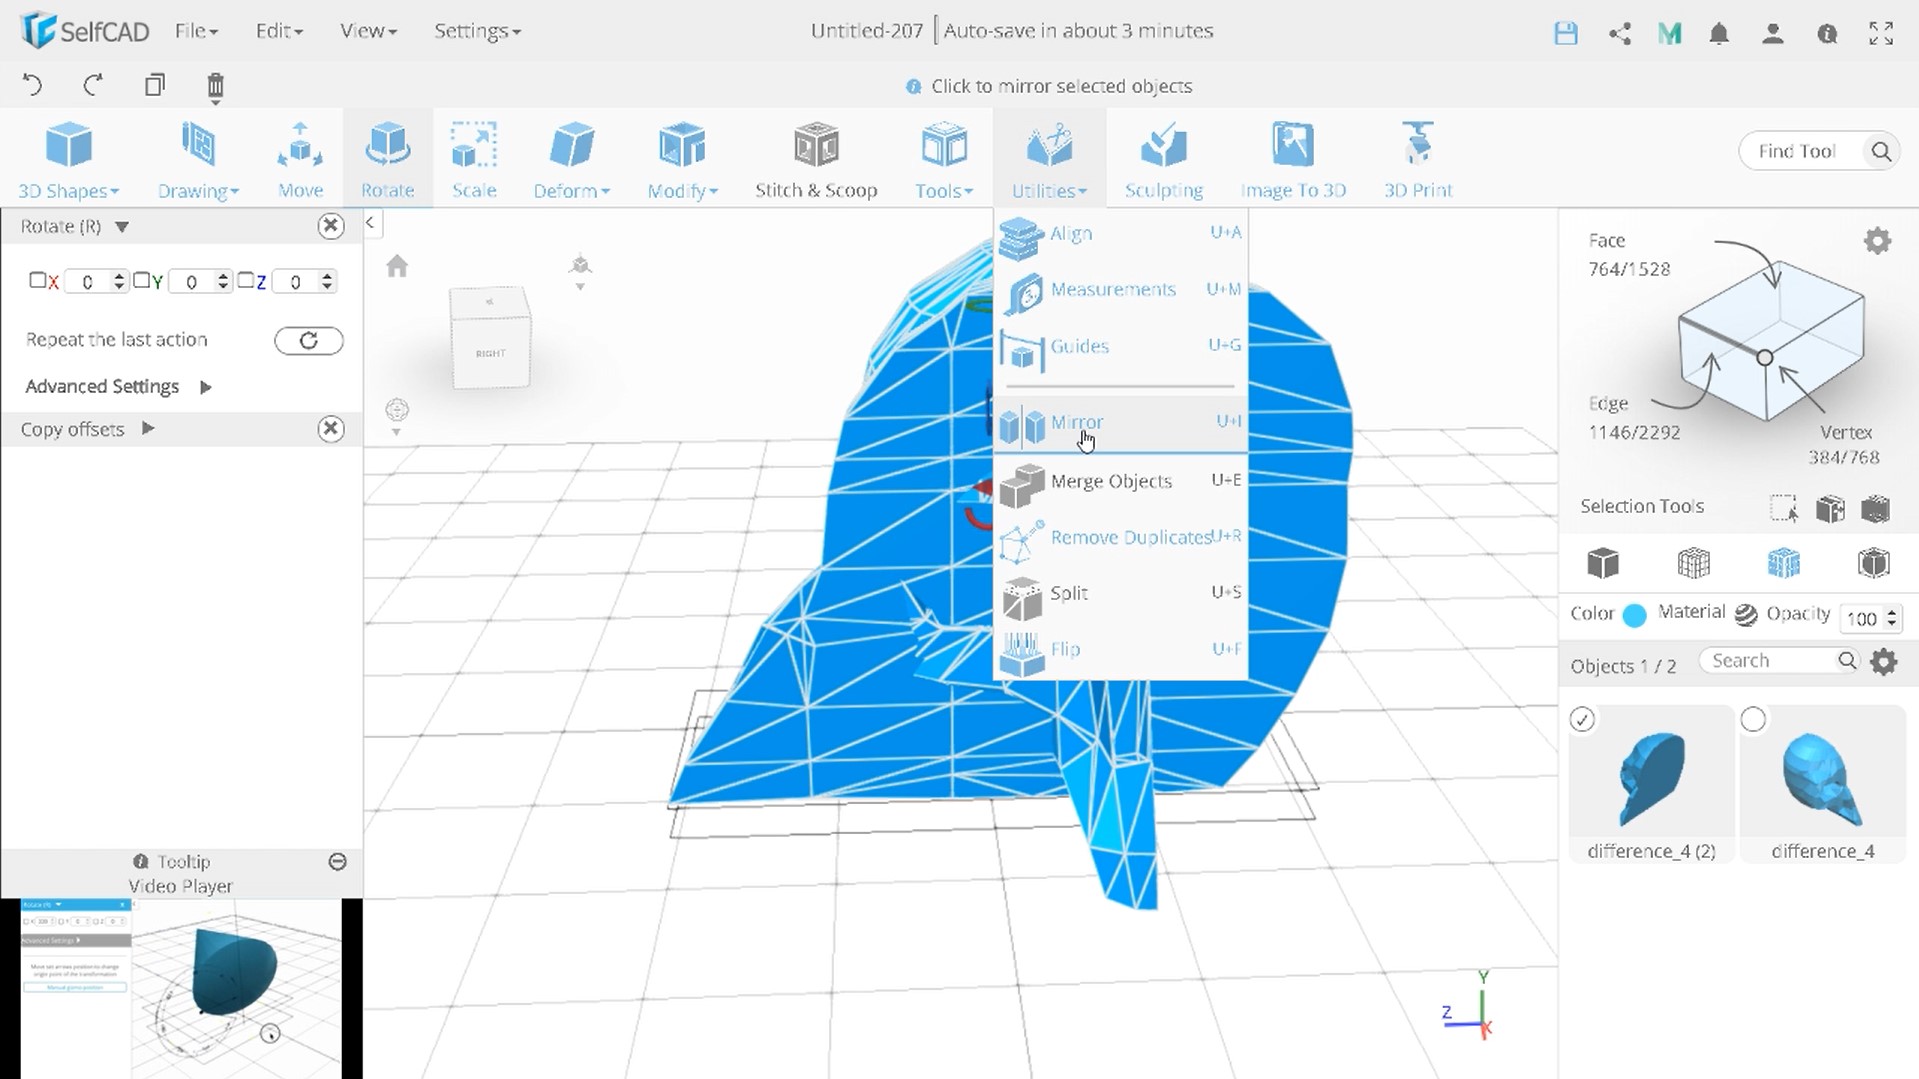Close the Copy offsets panel
1919x1079 pixels.
coord(331,429)
